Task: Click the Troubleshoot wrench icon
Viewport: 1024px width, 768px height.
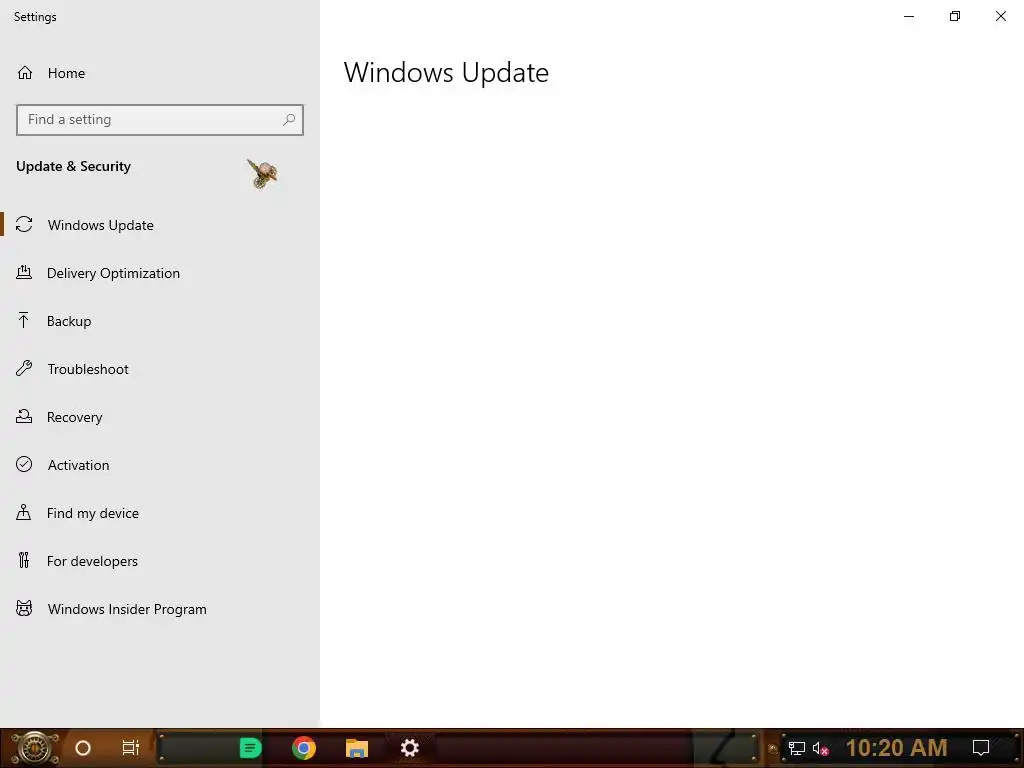Action: tap(24, 368)
